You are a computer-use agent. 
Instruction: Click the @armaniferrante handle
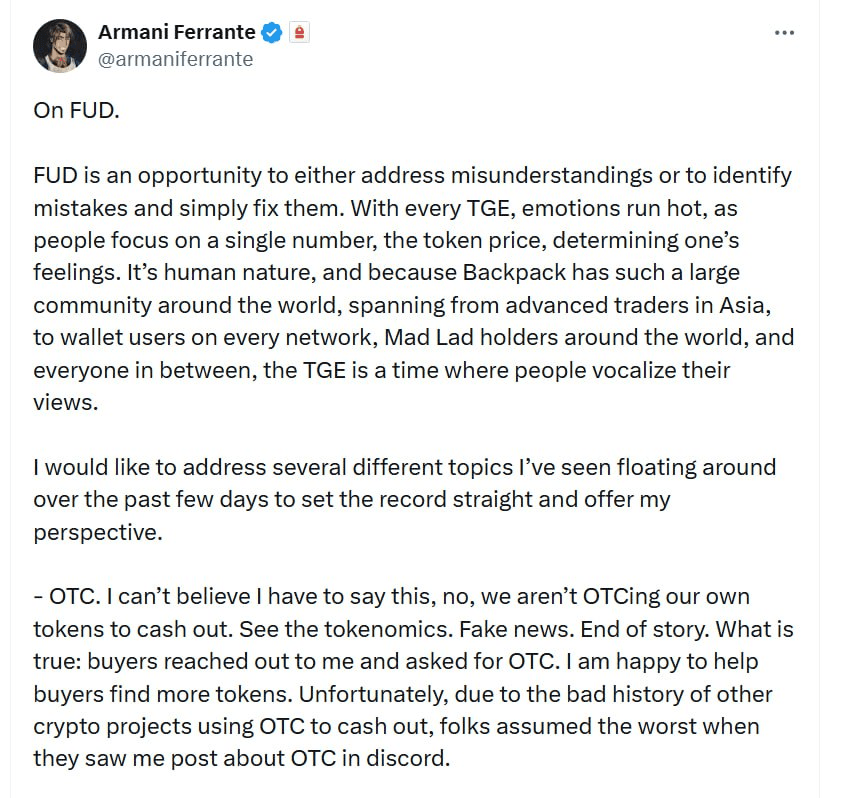175,59
